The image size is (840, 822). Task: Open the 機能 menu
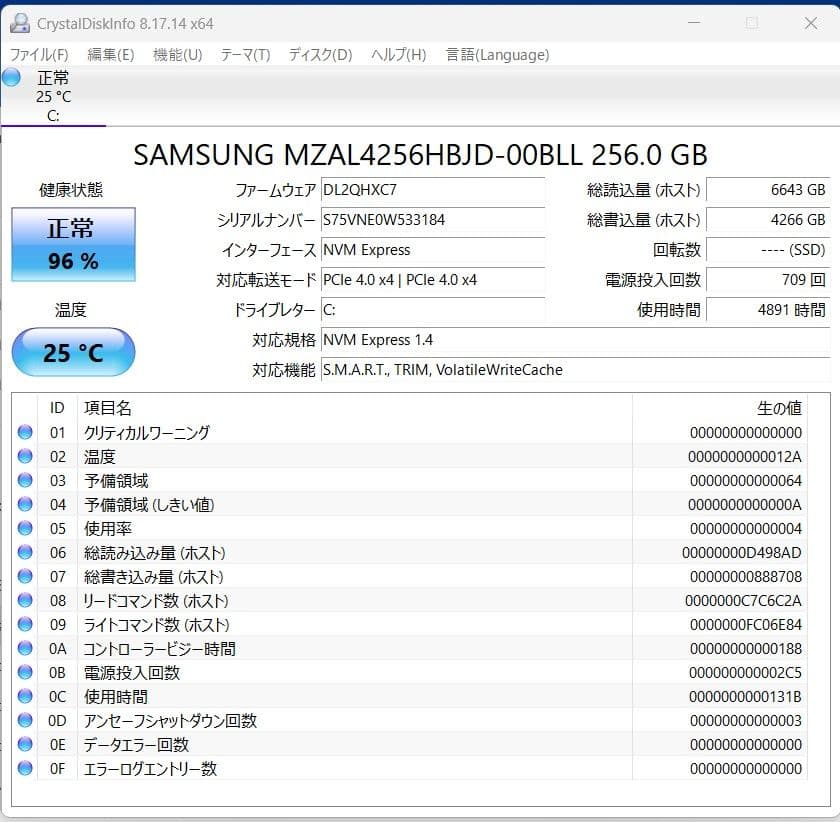(176, 55)
